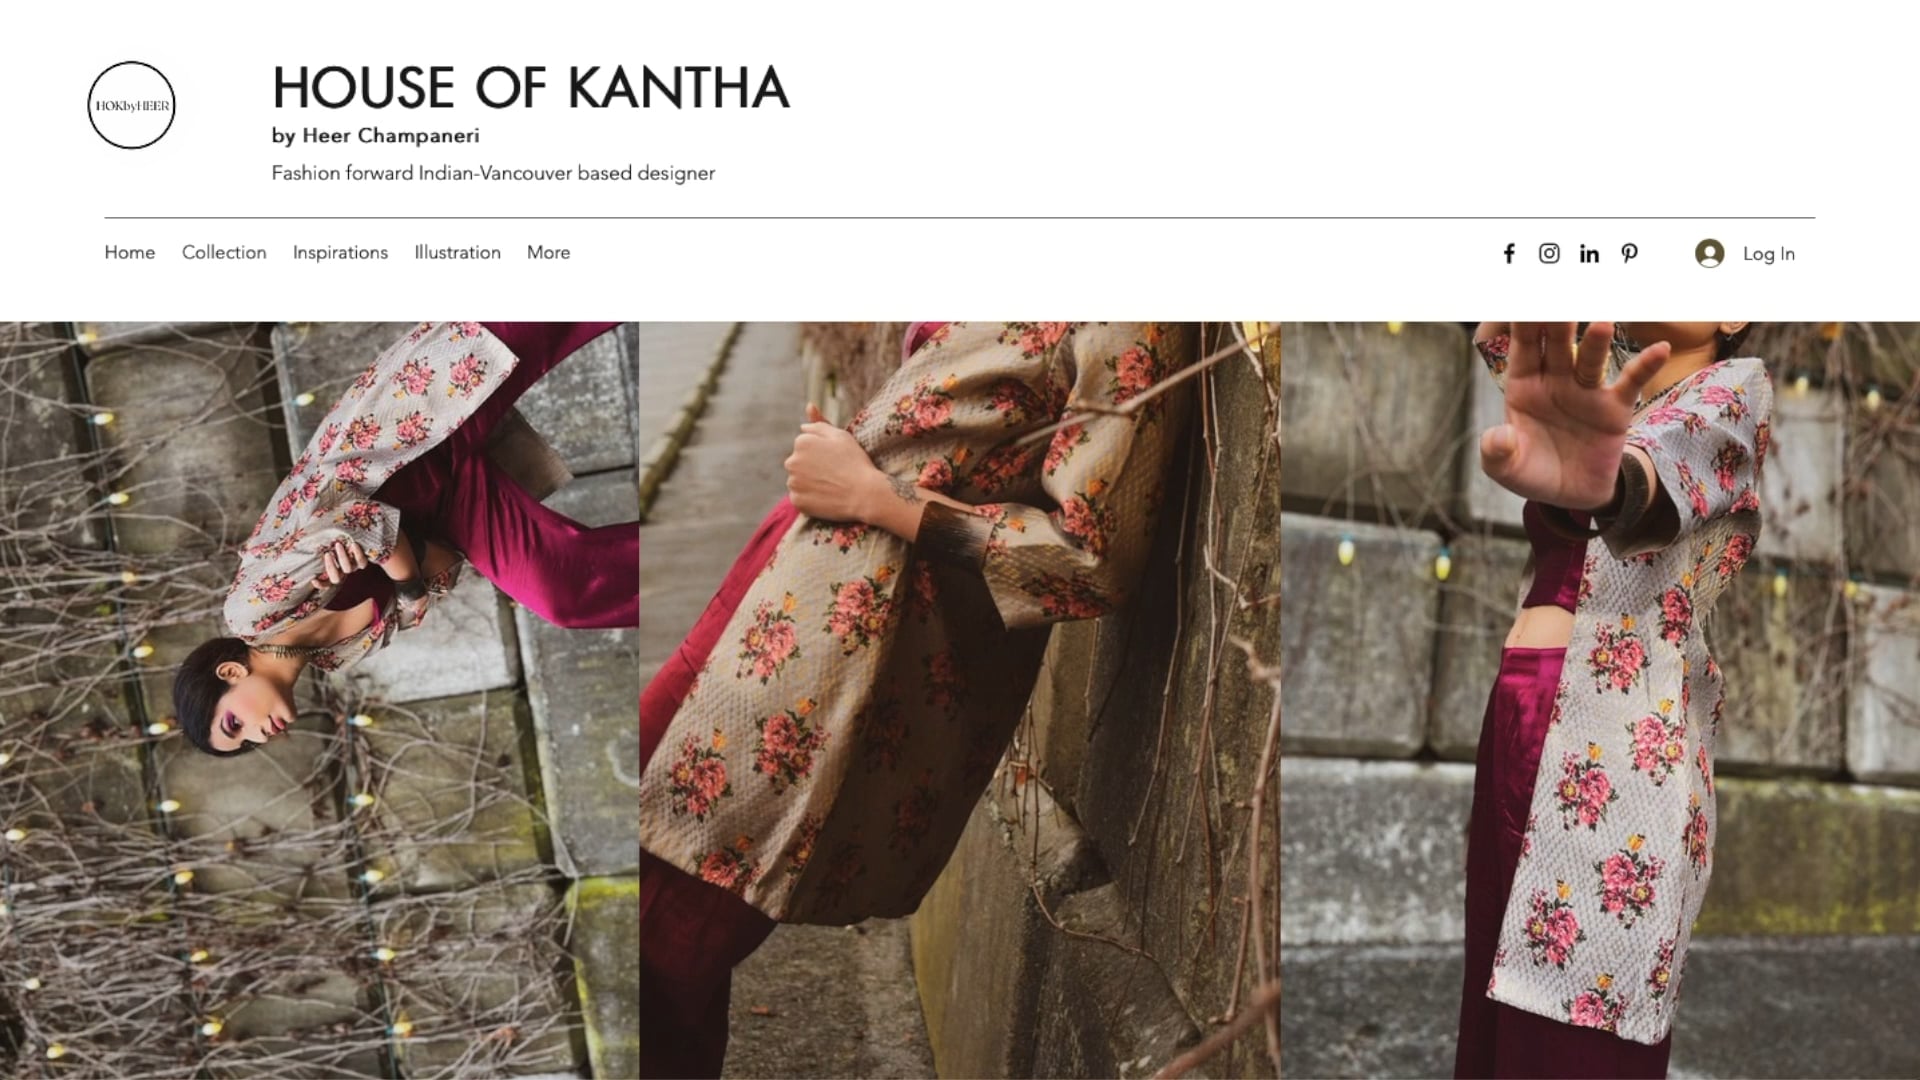Open the Instagram social icon
Image resolution: width=1920 pixels, height=1080 pixels.
click(1549, 254)
